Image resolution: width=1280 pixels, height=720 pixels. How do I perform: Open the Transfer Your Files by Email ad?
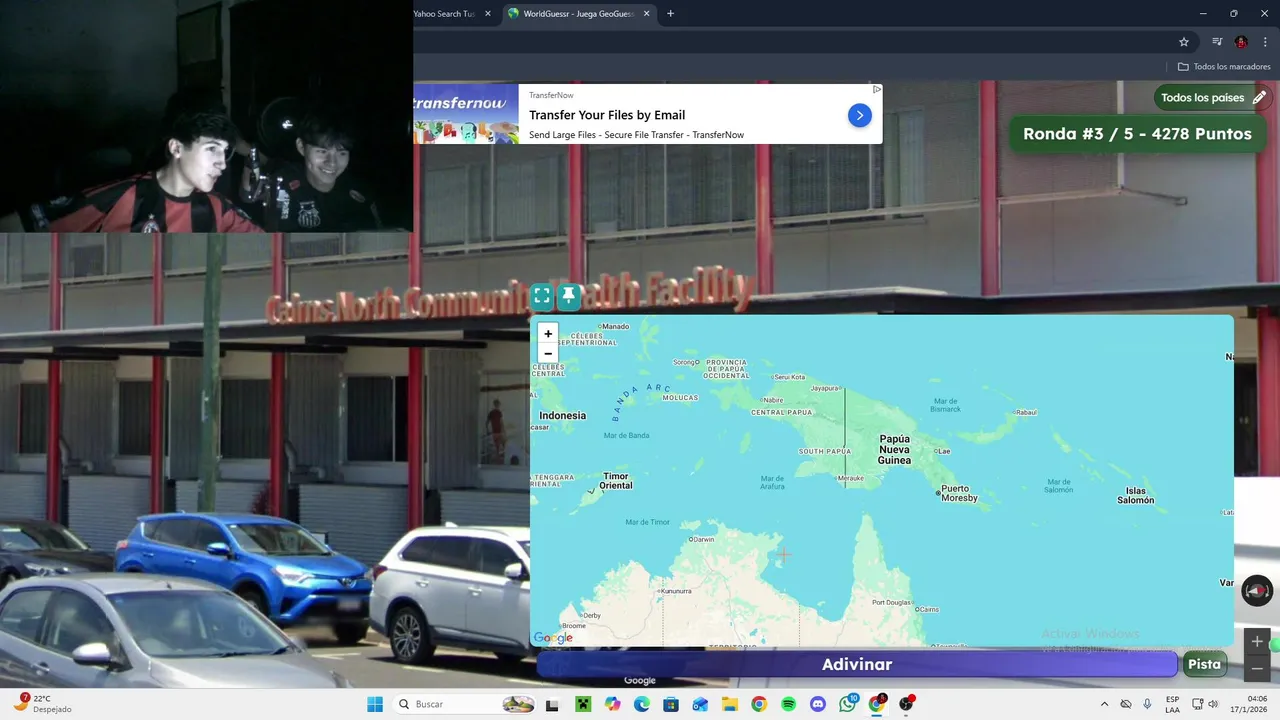coord(607,115)
